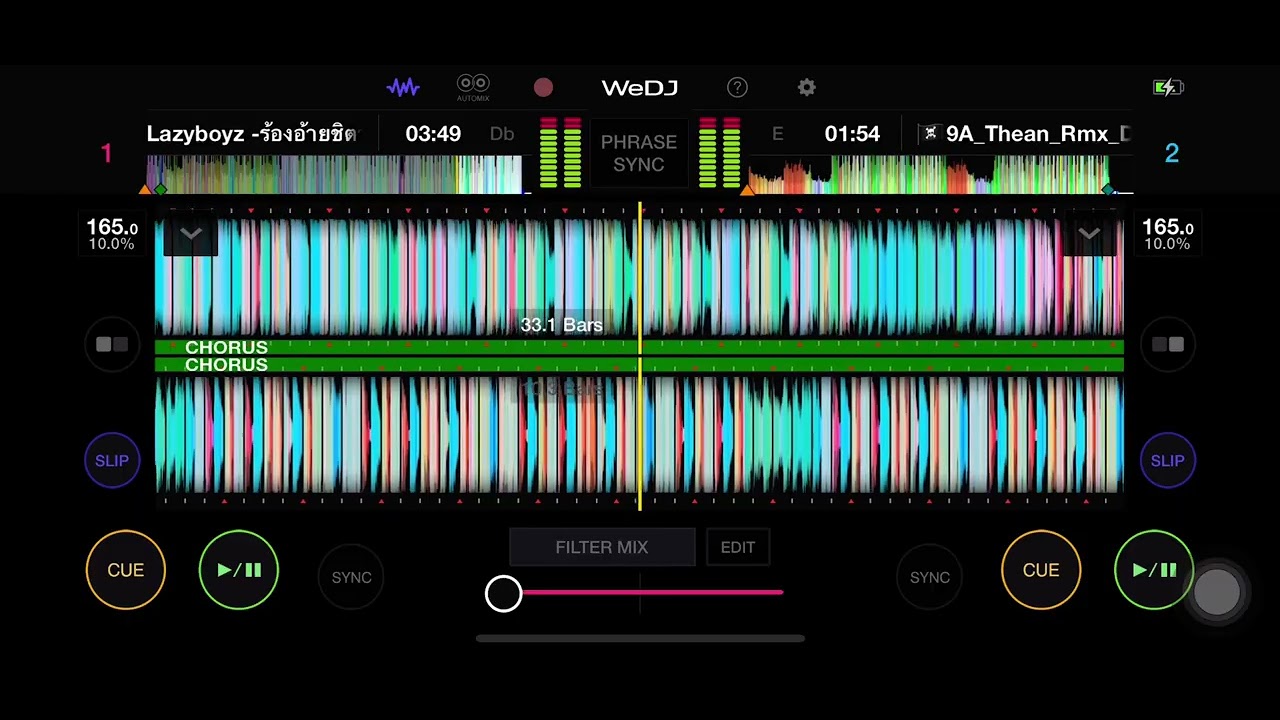Open the waveform view icon

point(403,88)
